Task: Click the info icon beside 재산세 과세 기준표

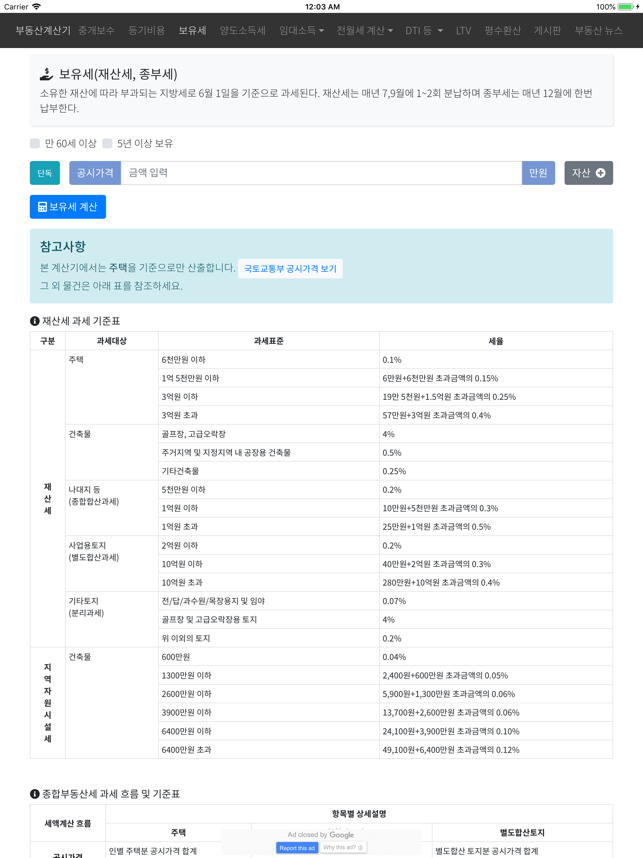Action: point(35,321)
